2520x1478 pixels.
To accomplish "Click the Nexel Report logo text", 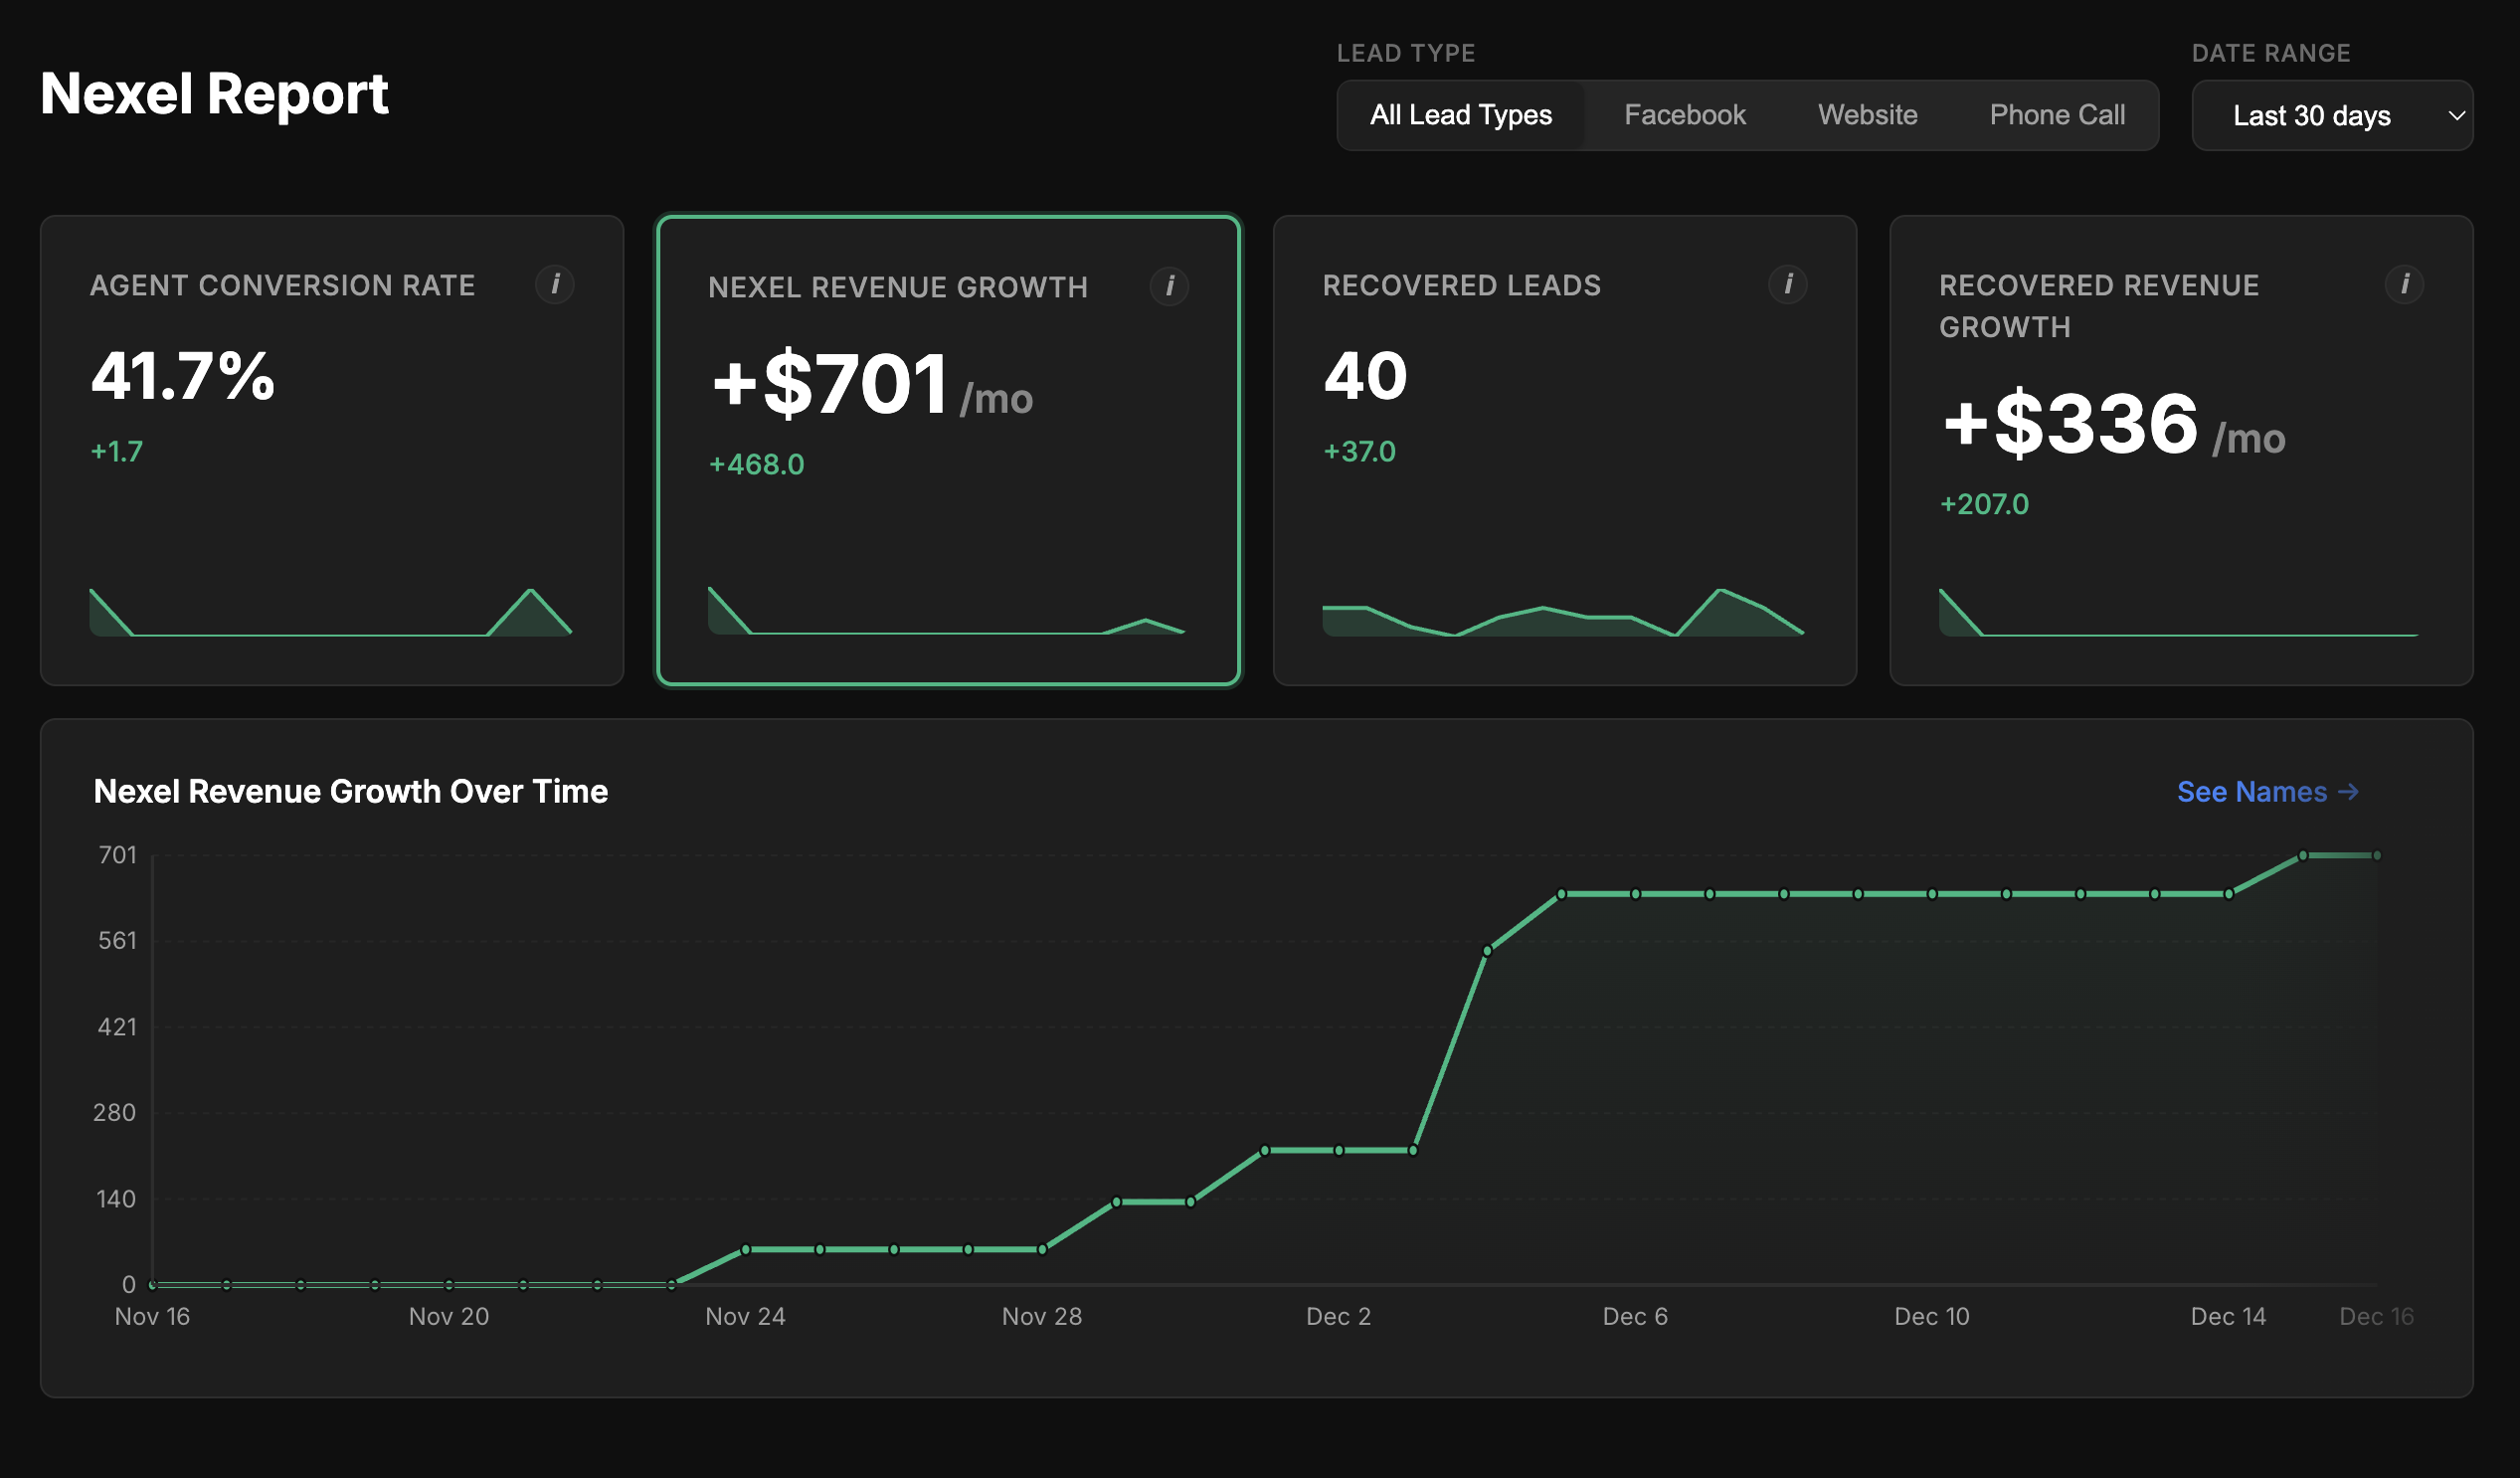I will [x=214, y=94].
